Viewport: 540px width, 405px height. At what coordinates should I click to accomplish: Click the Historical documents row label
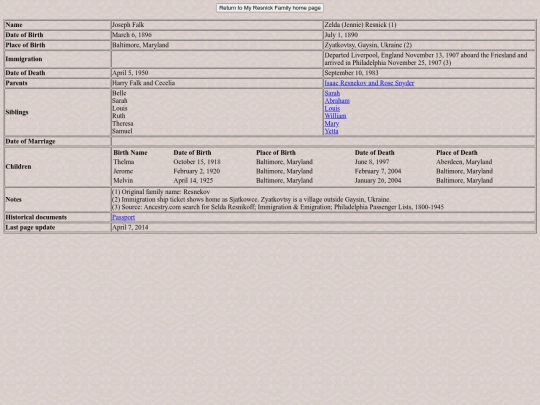point(36,217)
